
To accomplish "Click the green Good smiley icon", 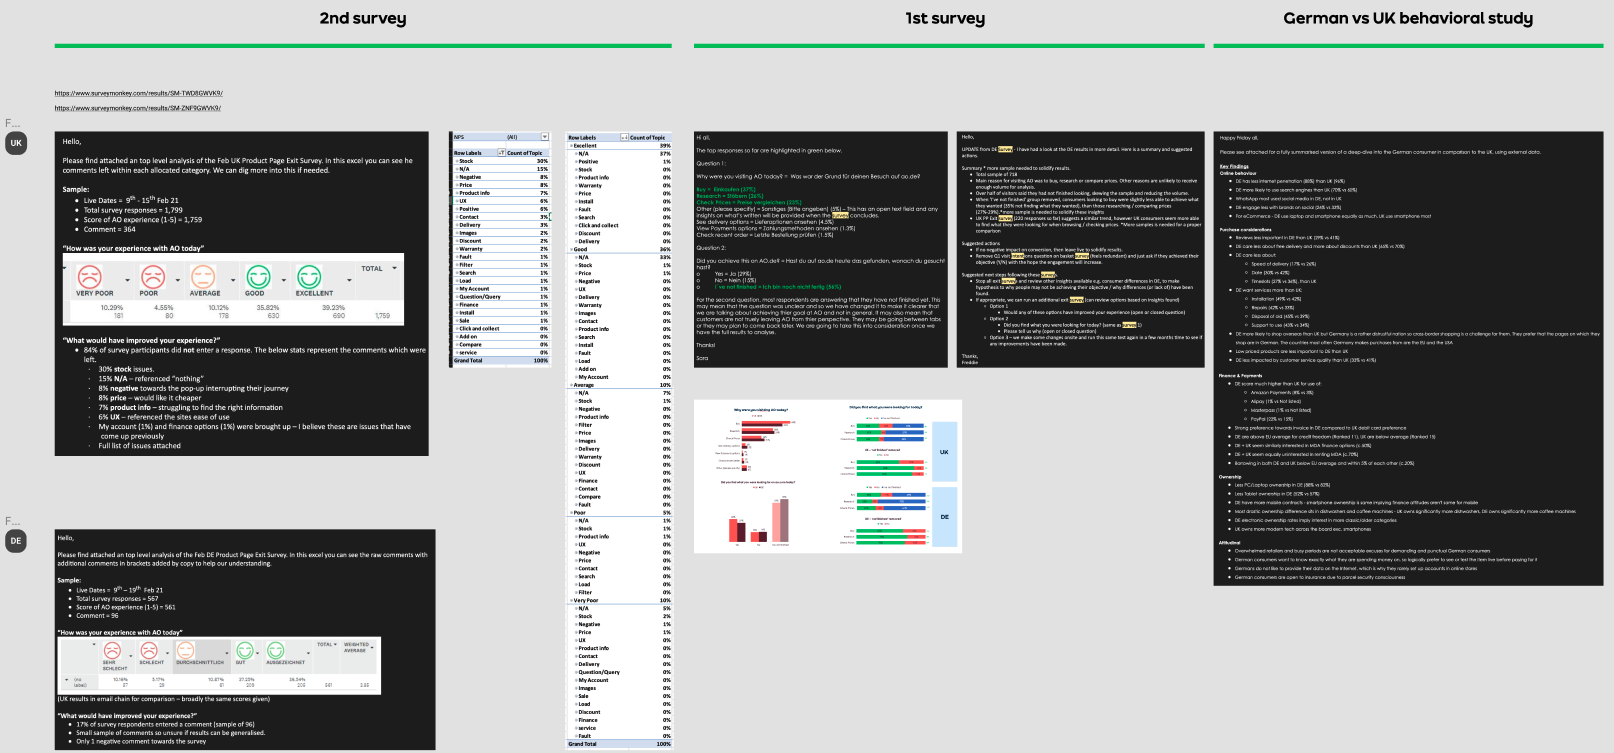I will (258, 276).
